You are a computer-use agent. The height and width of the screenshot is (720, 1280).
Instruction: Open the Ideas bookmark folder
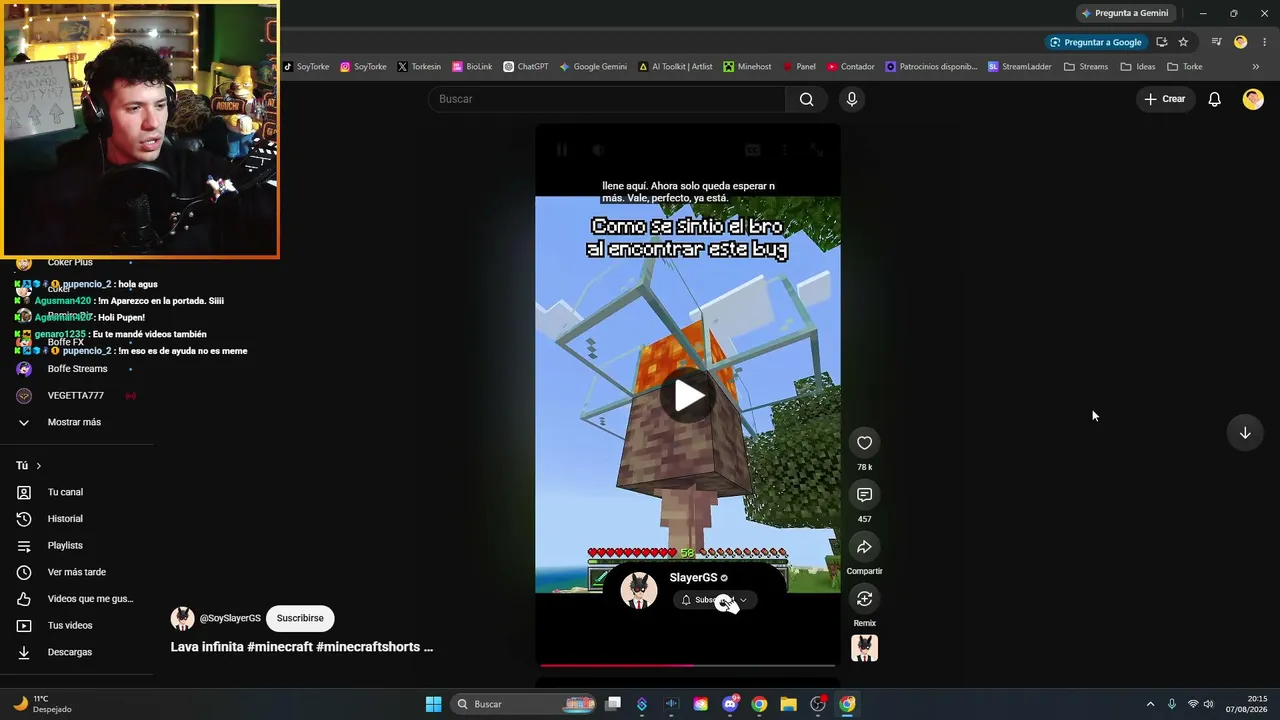point(1138,67)
